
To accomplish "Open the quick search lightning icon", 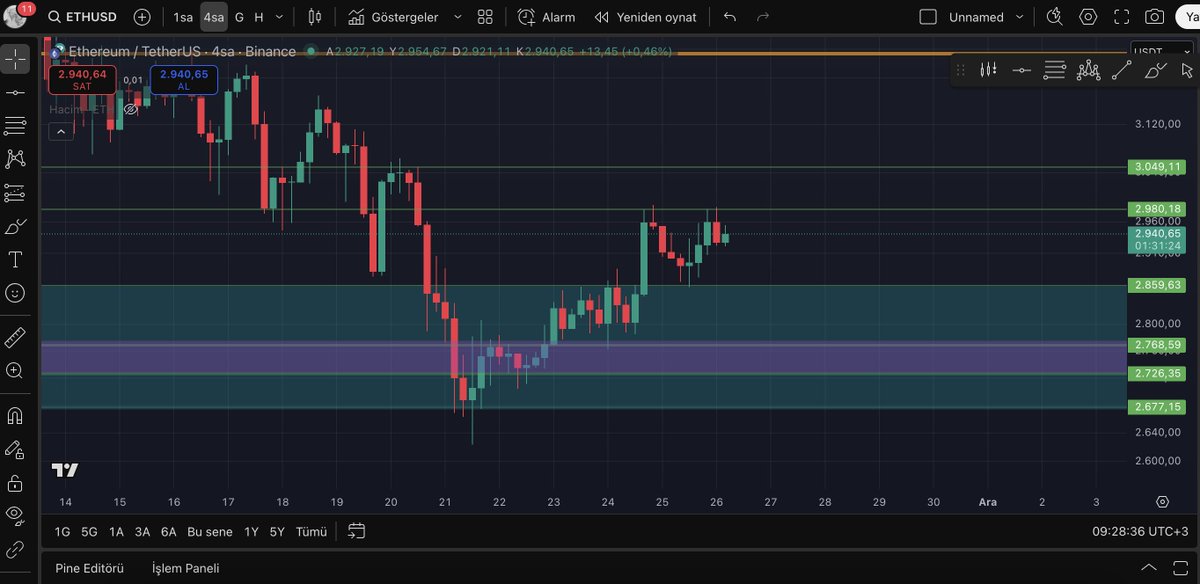I will [x=1055, y=17].
